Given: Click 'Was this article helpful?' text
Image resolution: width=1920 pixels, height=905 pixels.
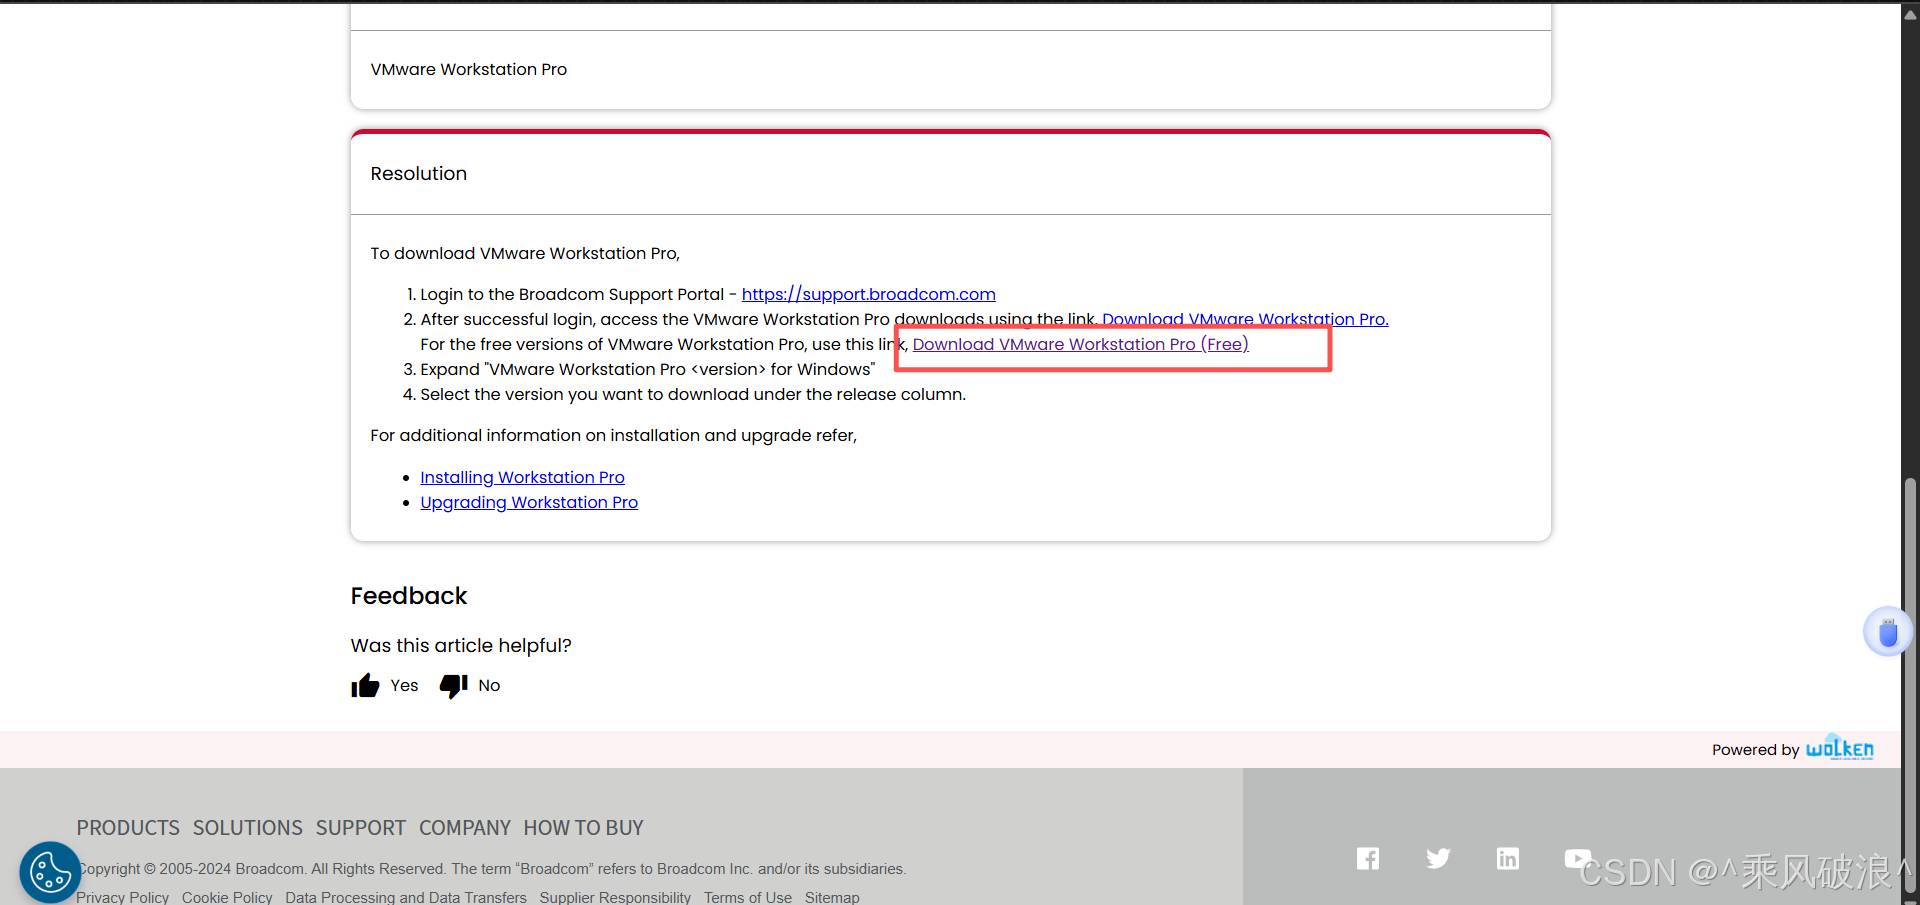Looking at the screenshot, I should click(461, 645).
